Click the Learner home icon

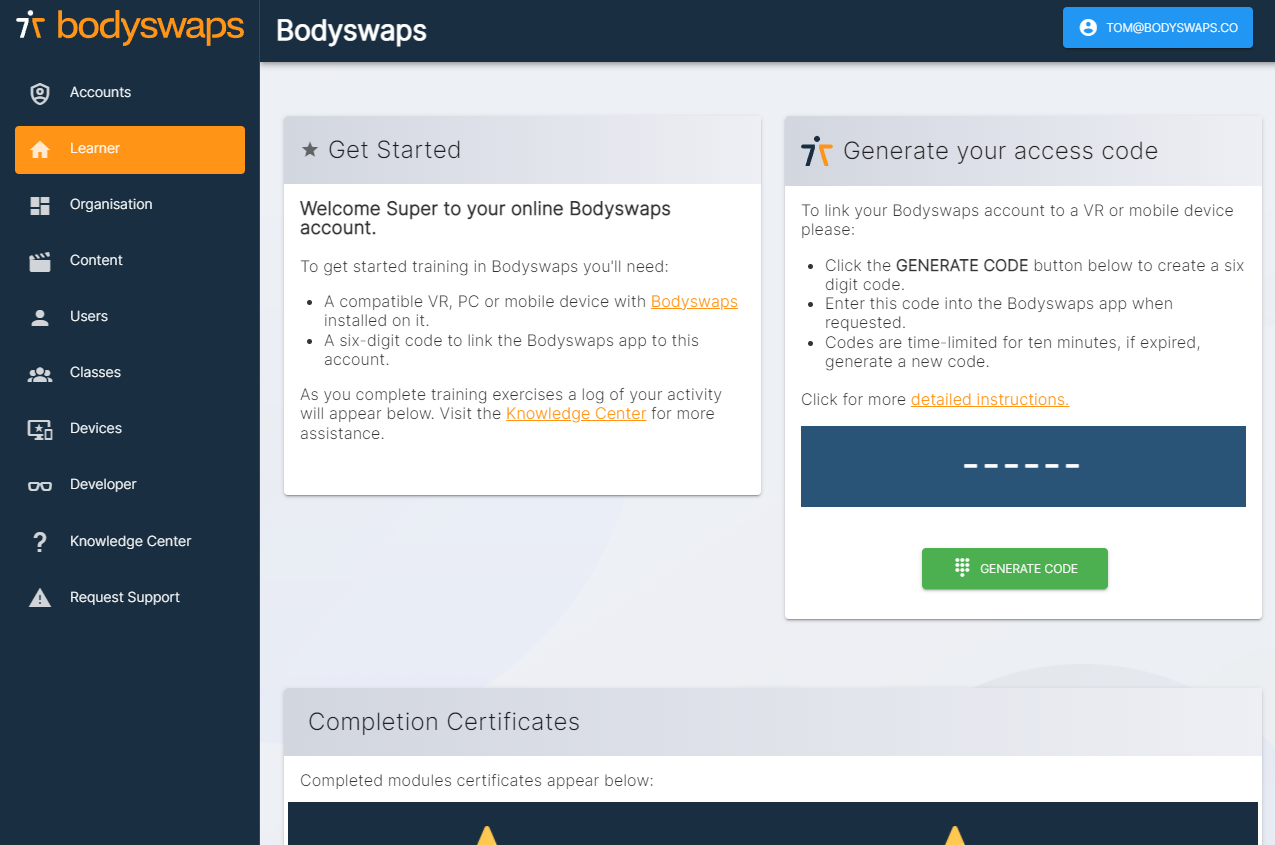[40, 149]
